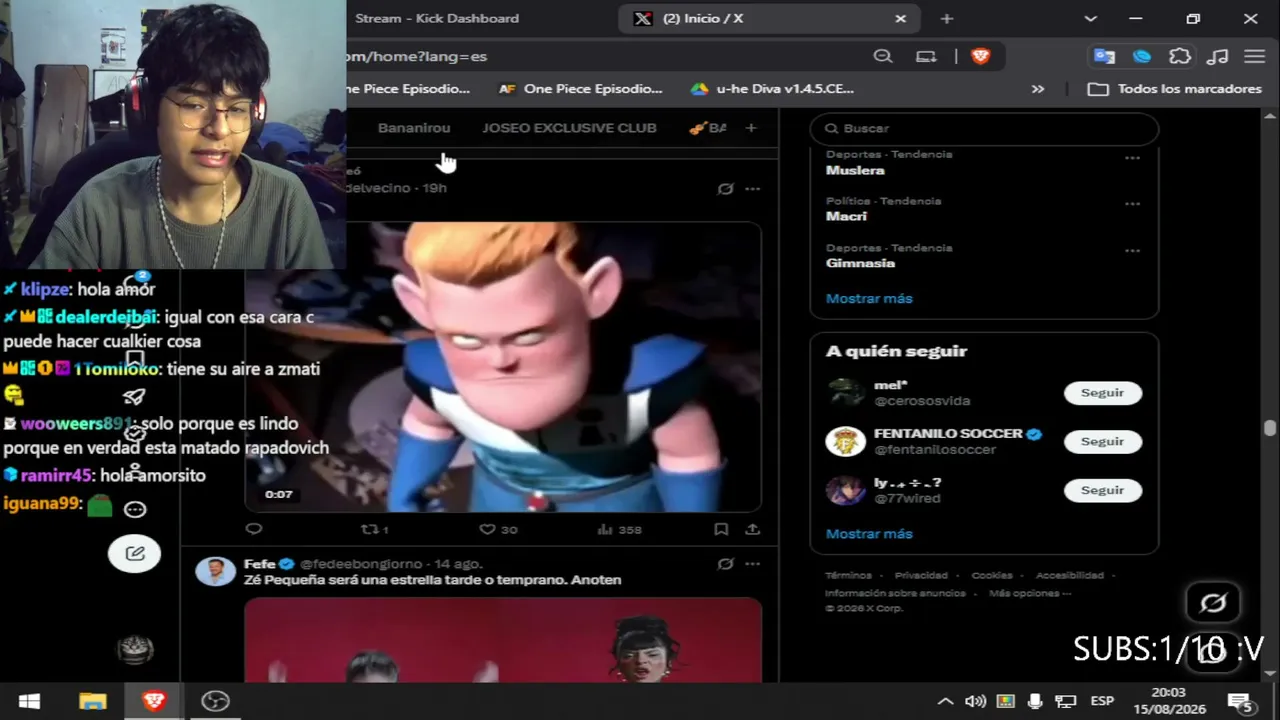Open the blue round extension icon

click(x=1142, y=56)
